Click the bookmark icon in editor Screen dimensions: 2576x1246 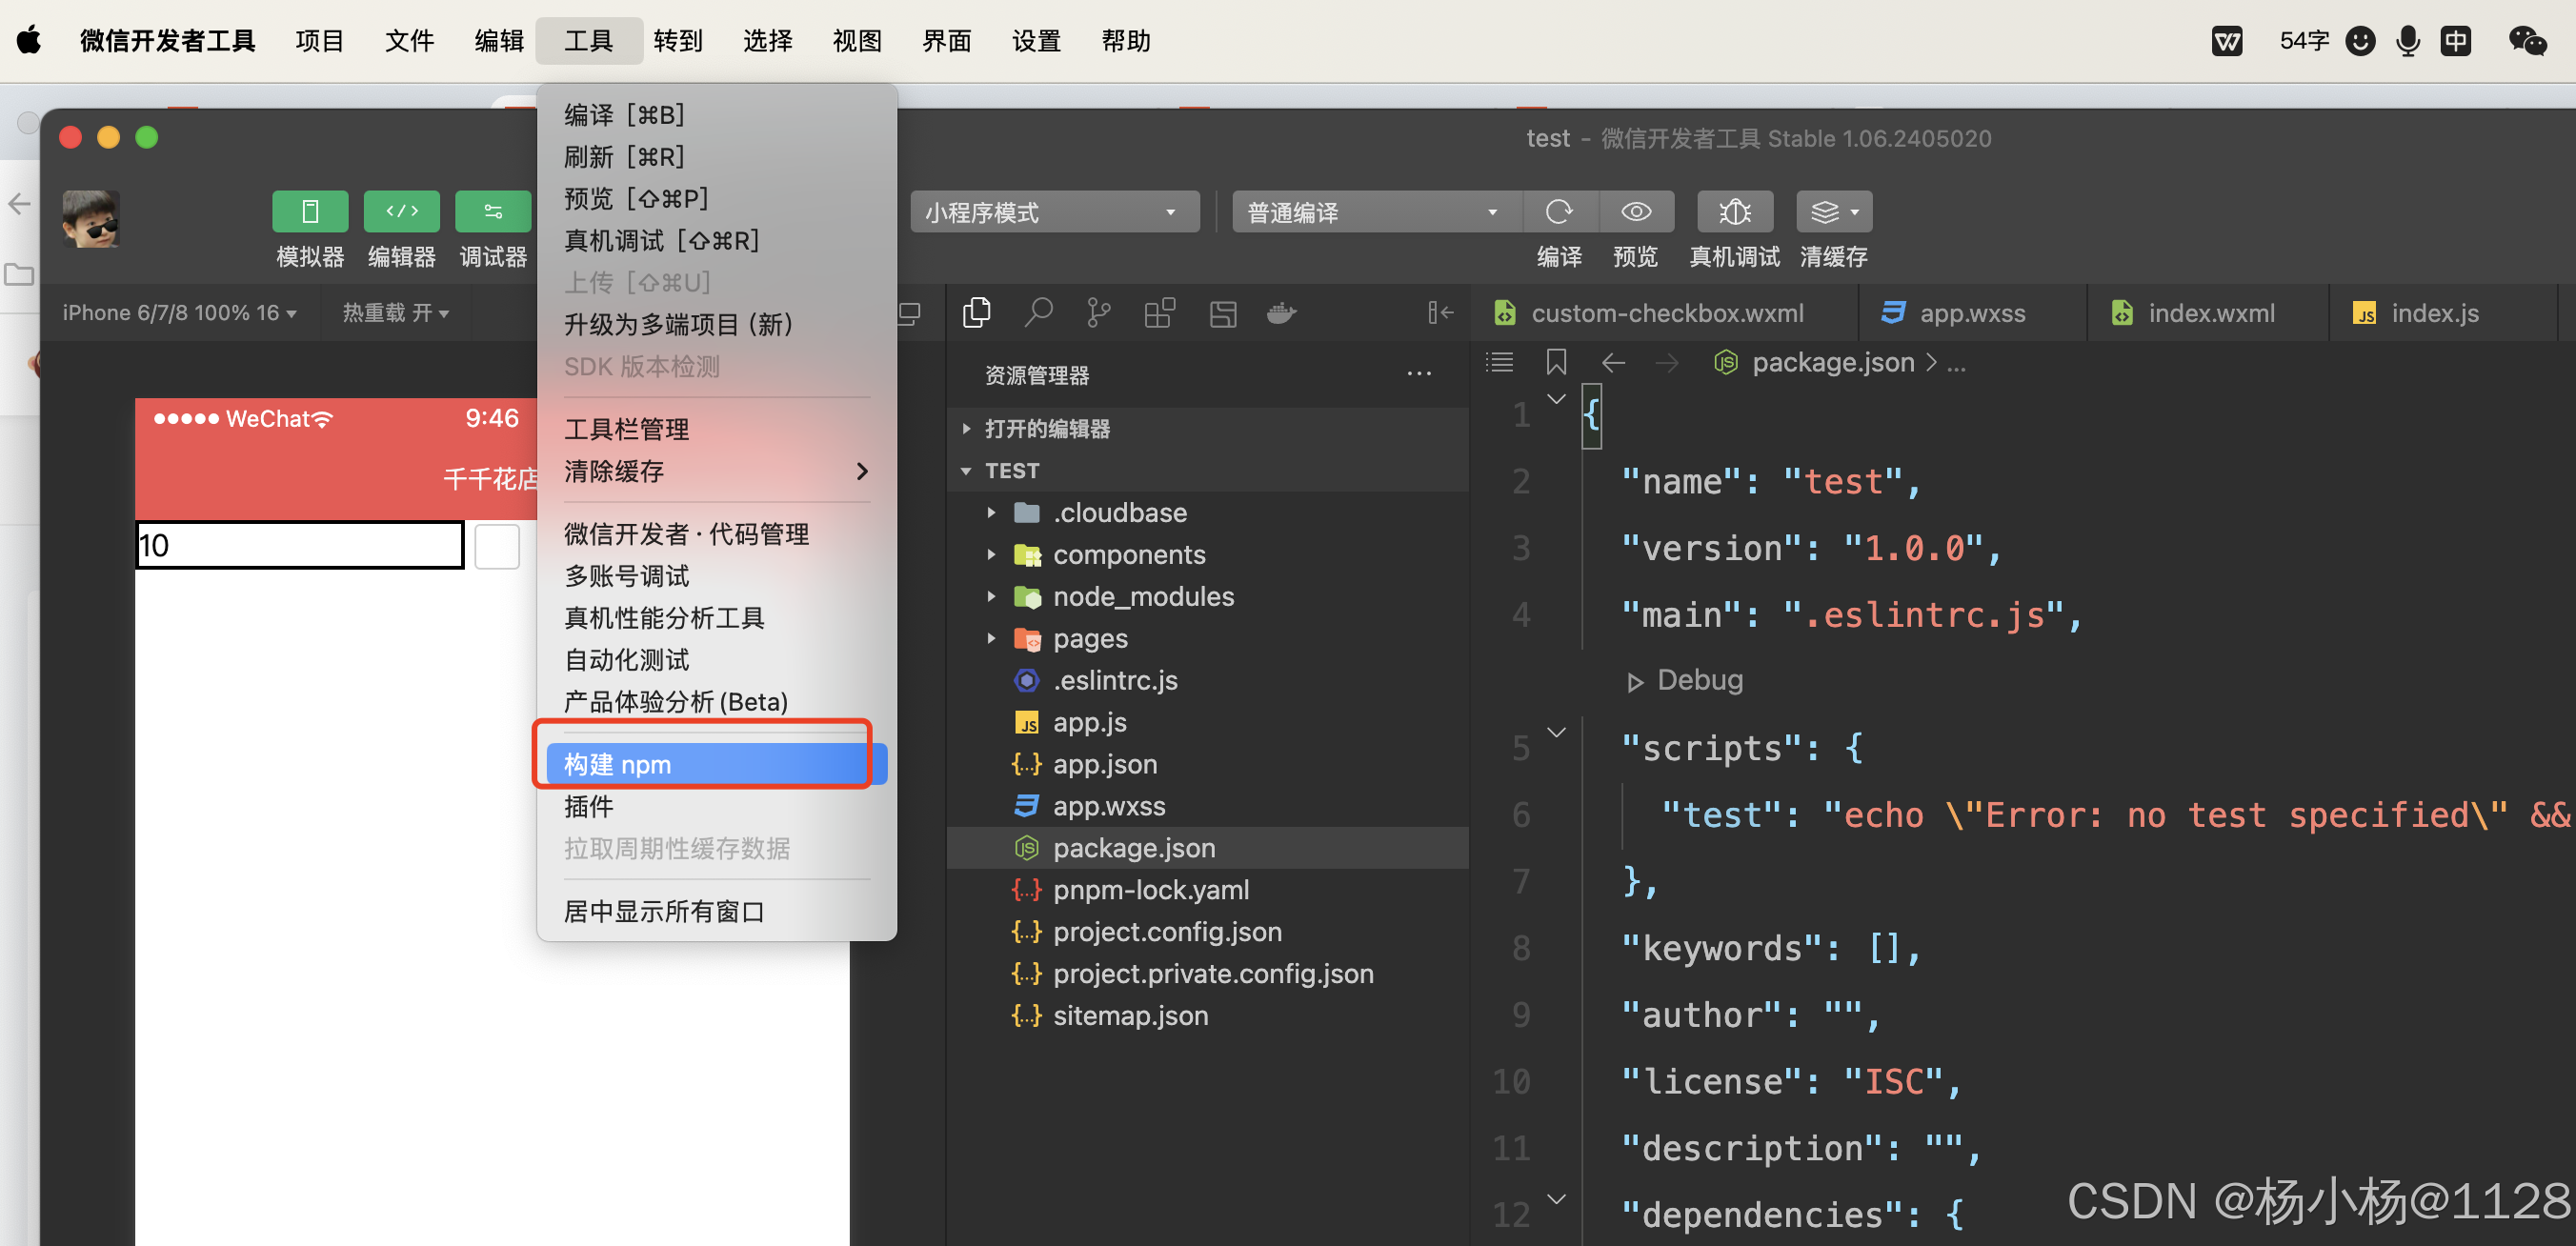point(1556,362)
